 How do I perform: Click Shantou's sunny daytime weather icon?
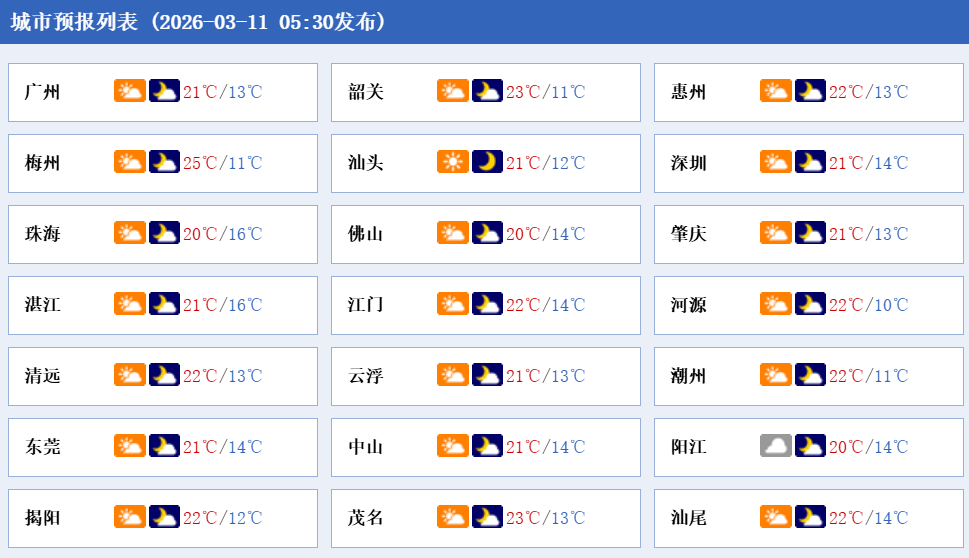tap(453, 163)
